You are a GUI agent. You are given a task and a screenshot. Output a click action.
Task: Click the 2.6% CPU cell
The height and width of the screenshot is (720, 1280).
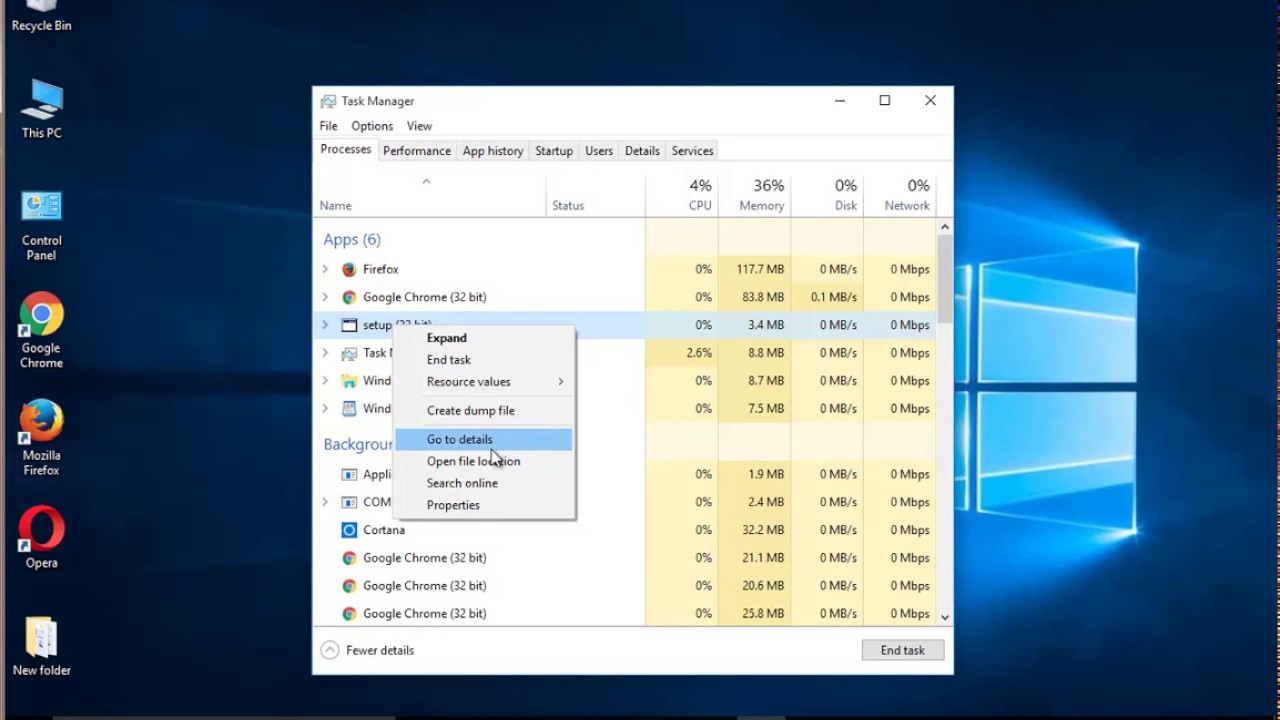click(x=682, y=353)
